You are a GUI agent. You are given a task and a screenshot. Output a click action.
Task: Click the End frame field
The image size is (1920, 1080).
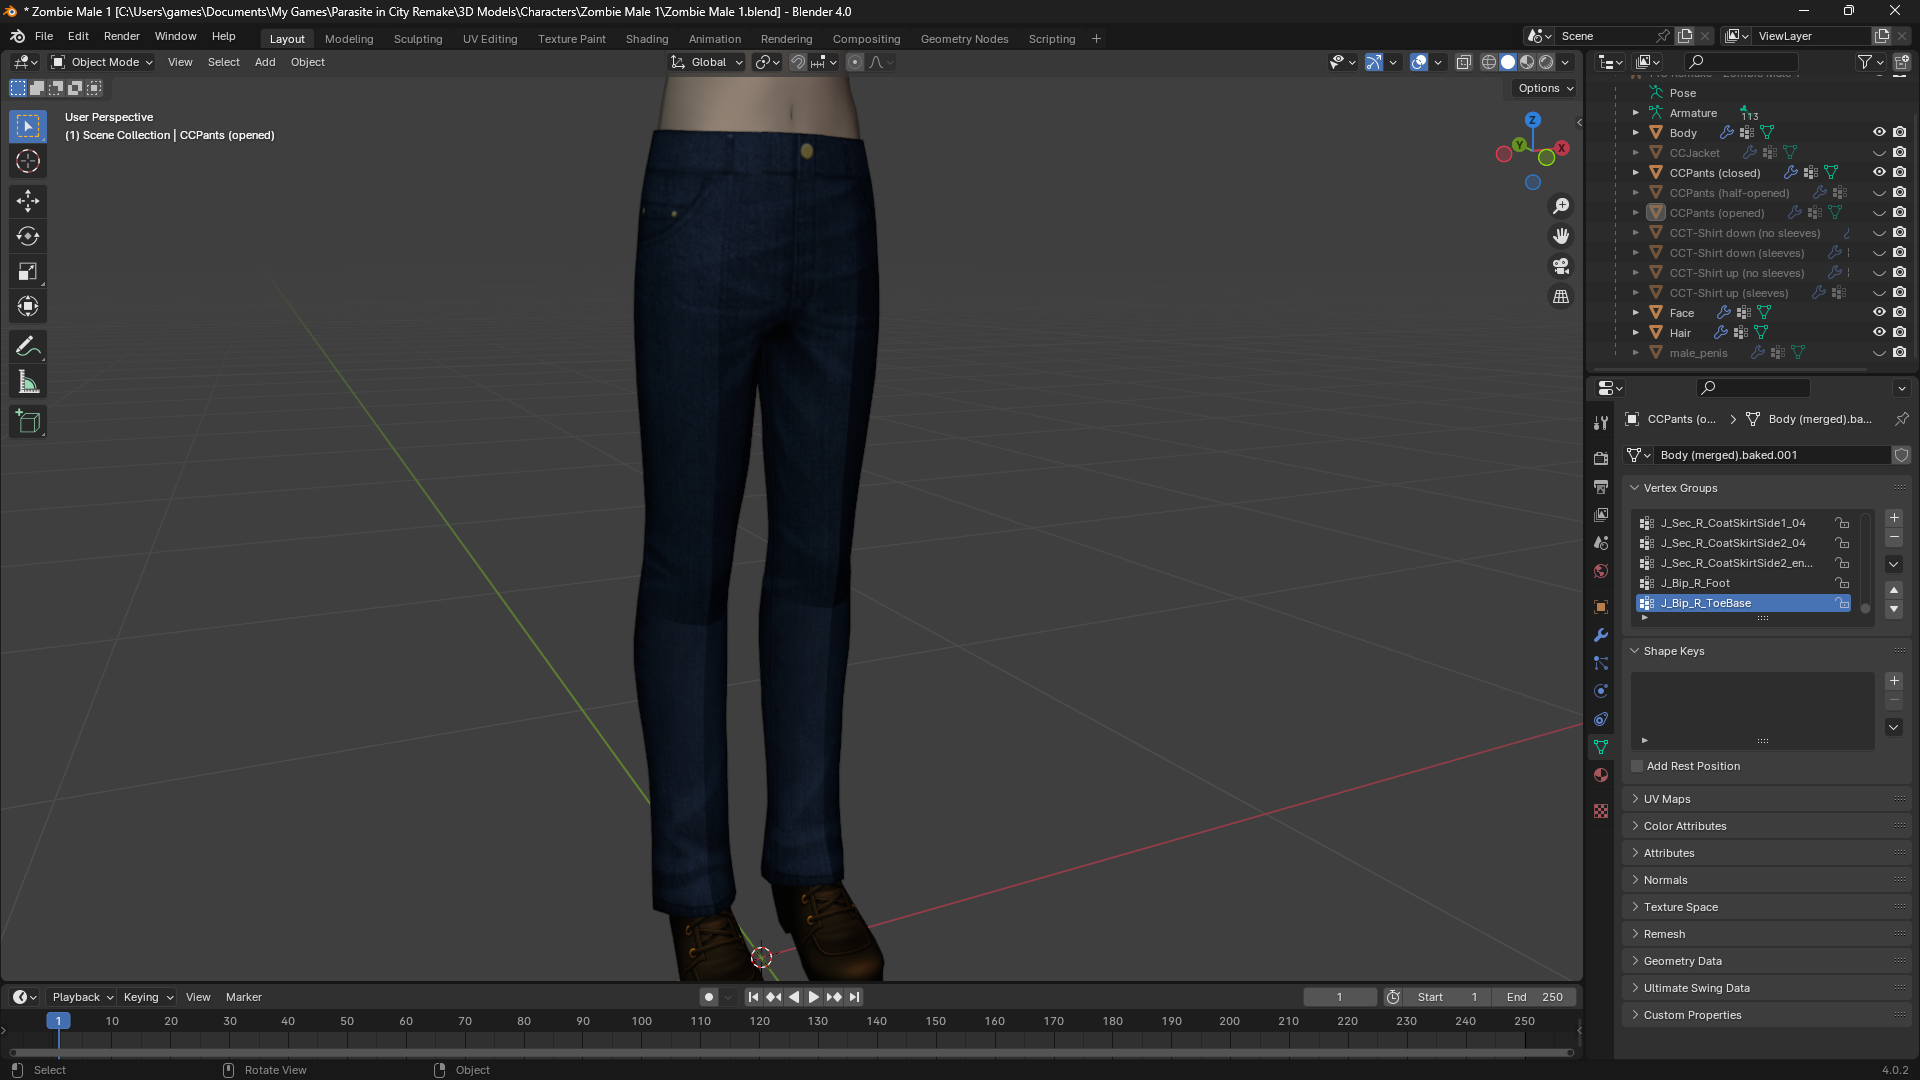pos(1535,997)
